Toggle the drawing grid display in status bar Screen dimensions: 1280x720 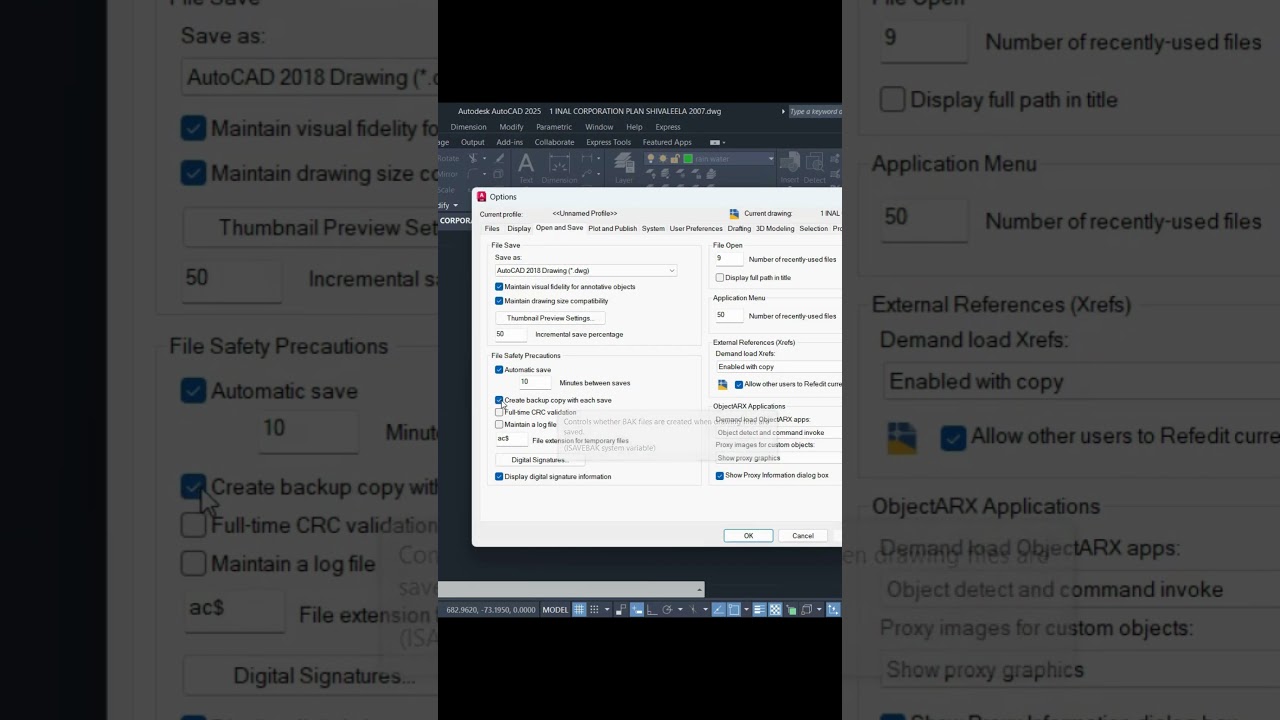tap(579, 609)
